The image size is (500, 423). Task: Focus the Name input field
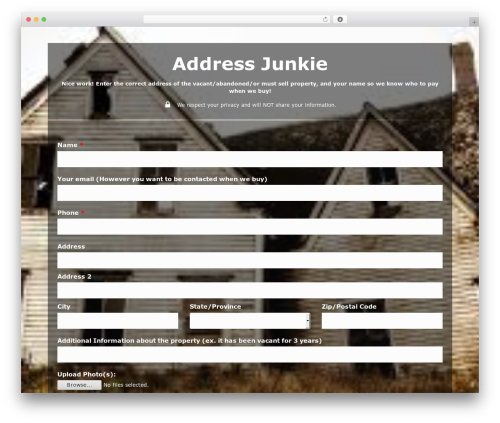[250, 159]
